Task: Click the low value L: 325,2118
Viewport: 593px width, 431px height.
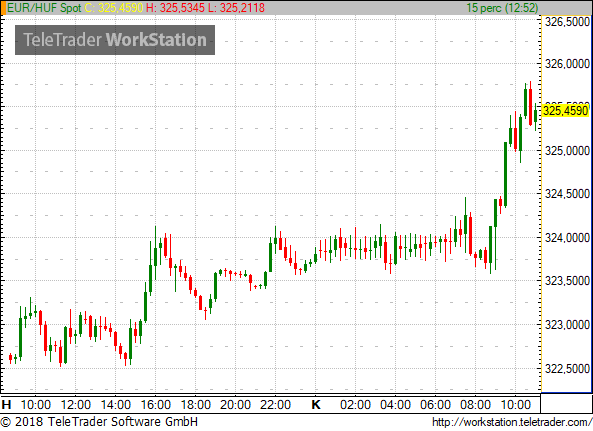Action: coord(236,8)
